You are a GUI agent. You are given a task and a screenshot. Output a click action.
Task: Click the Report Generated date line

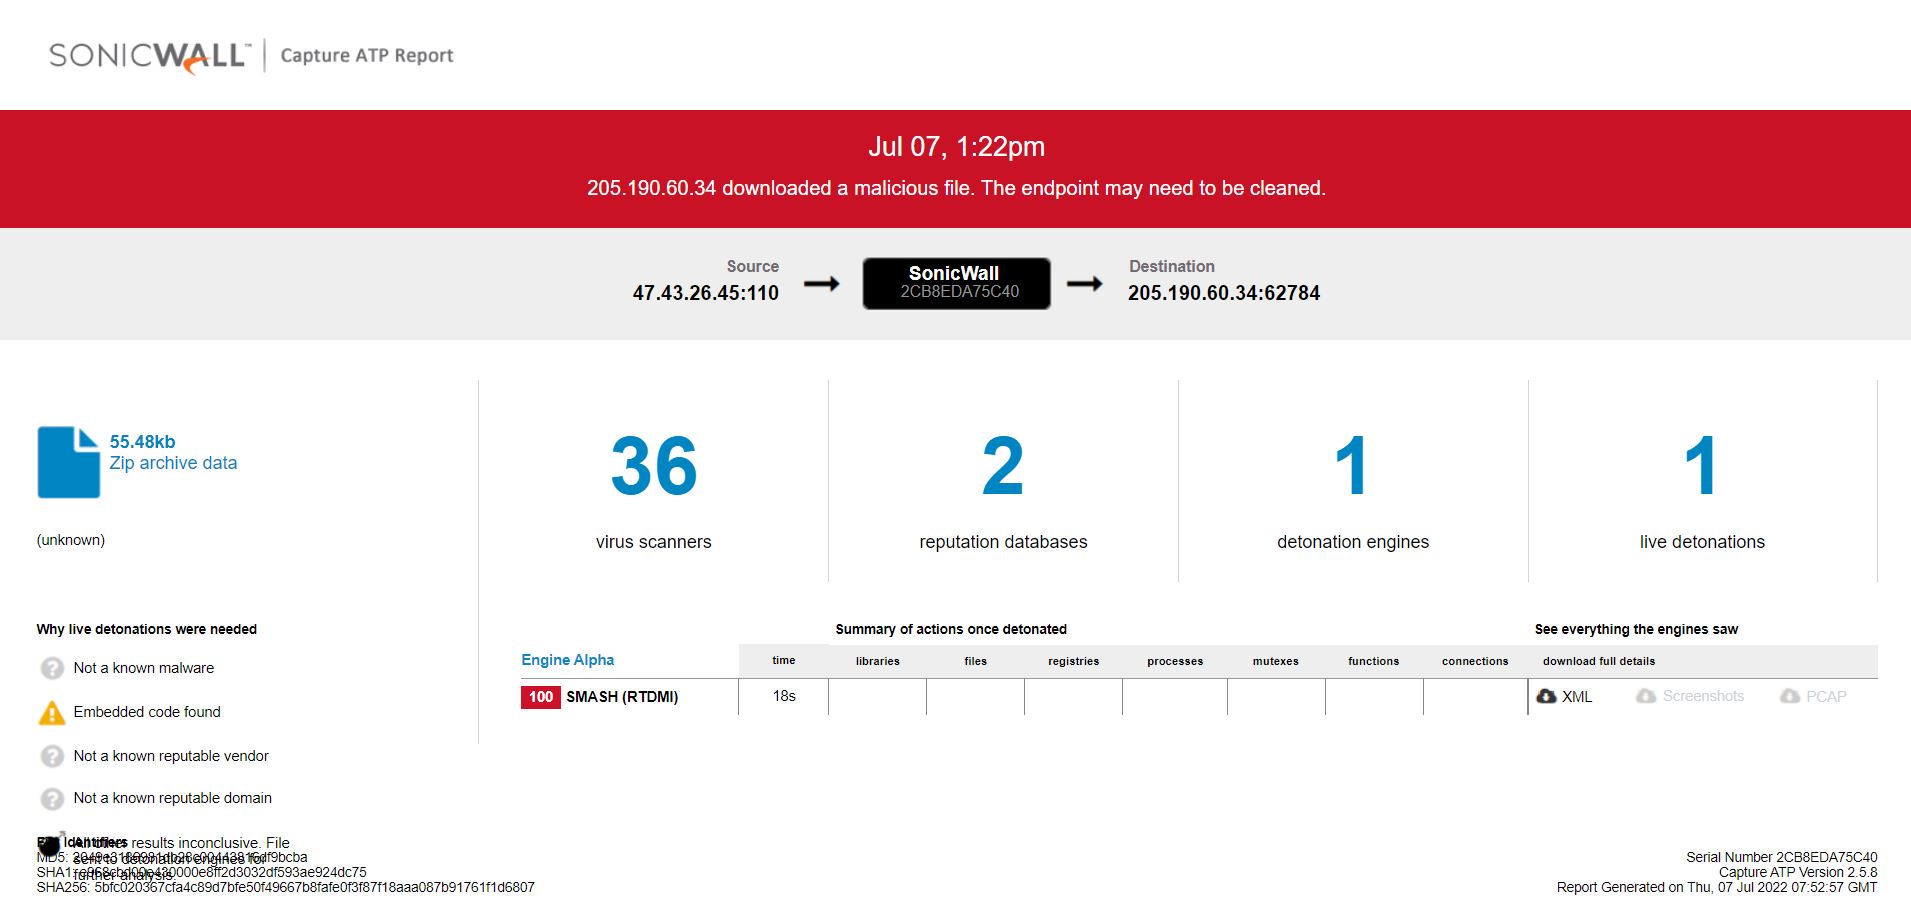(x=1717, y=887)
